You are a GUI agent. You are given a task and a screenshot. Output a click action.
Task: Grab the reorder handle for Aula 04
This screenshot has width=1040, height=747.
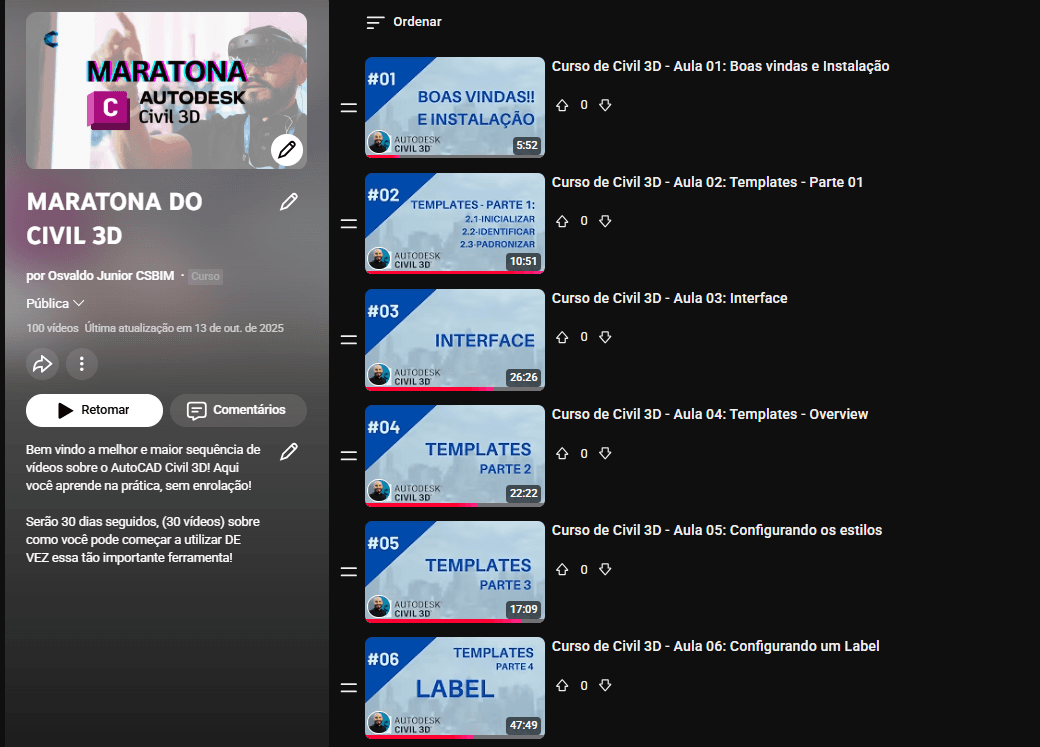(349, 456)
